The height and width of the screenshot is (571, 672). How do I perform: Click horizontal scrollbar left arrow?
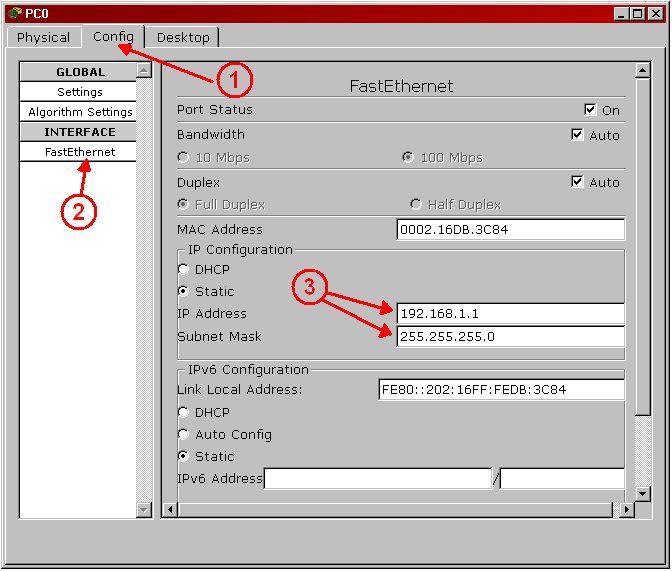coord(171,510)
